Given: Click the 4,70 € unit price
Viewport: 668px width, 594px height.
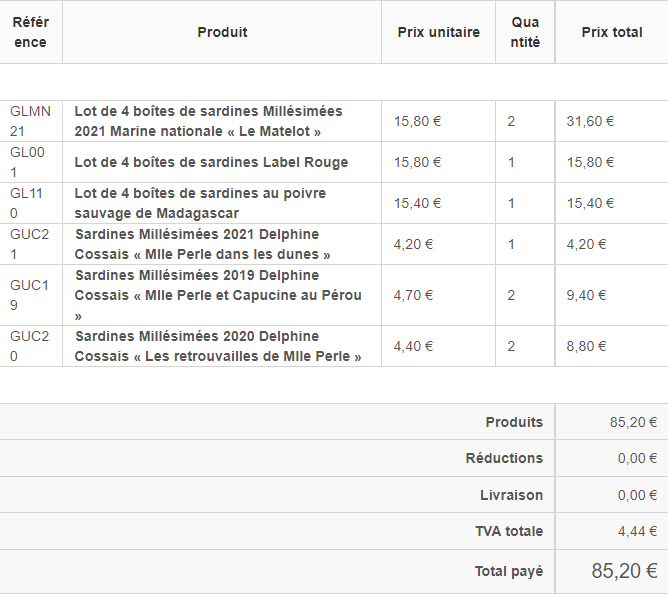Looking at the screenshot, I should pyautogui.click(x=413, y=295).
